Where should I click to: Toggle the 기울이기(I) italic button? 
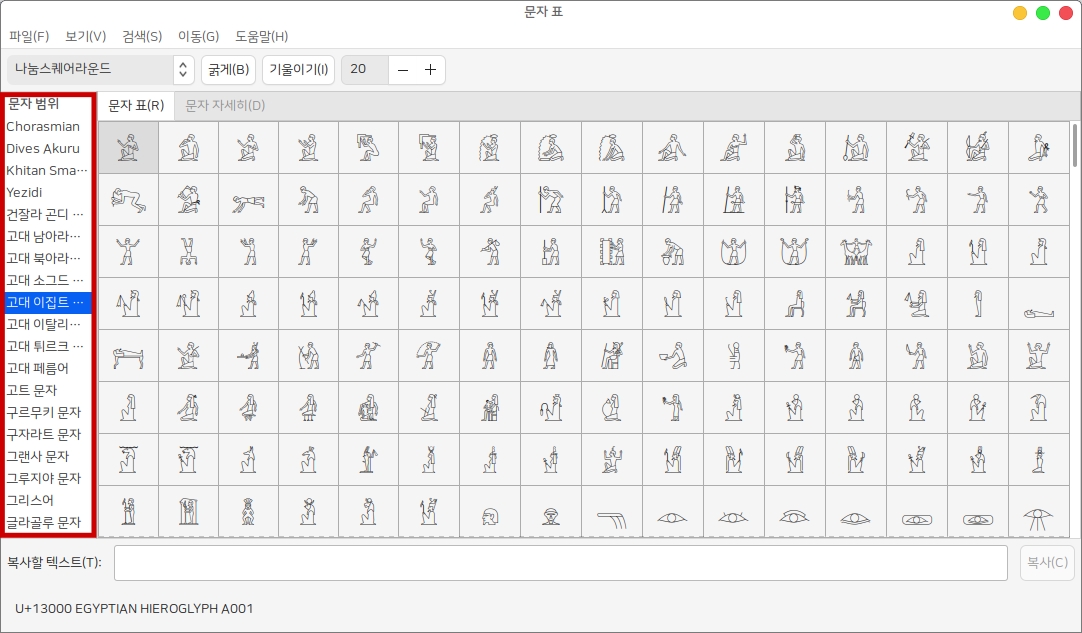click(x=298, y=69)
